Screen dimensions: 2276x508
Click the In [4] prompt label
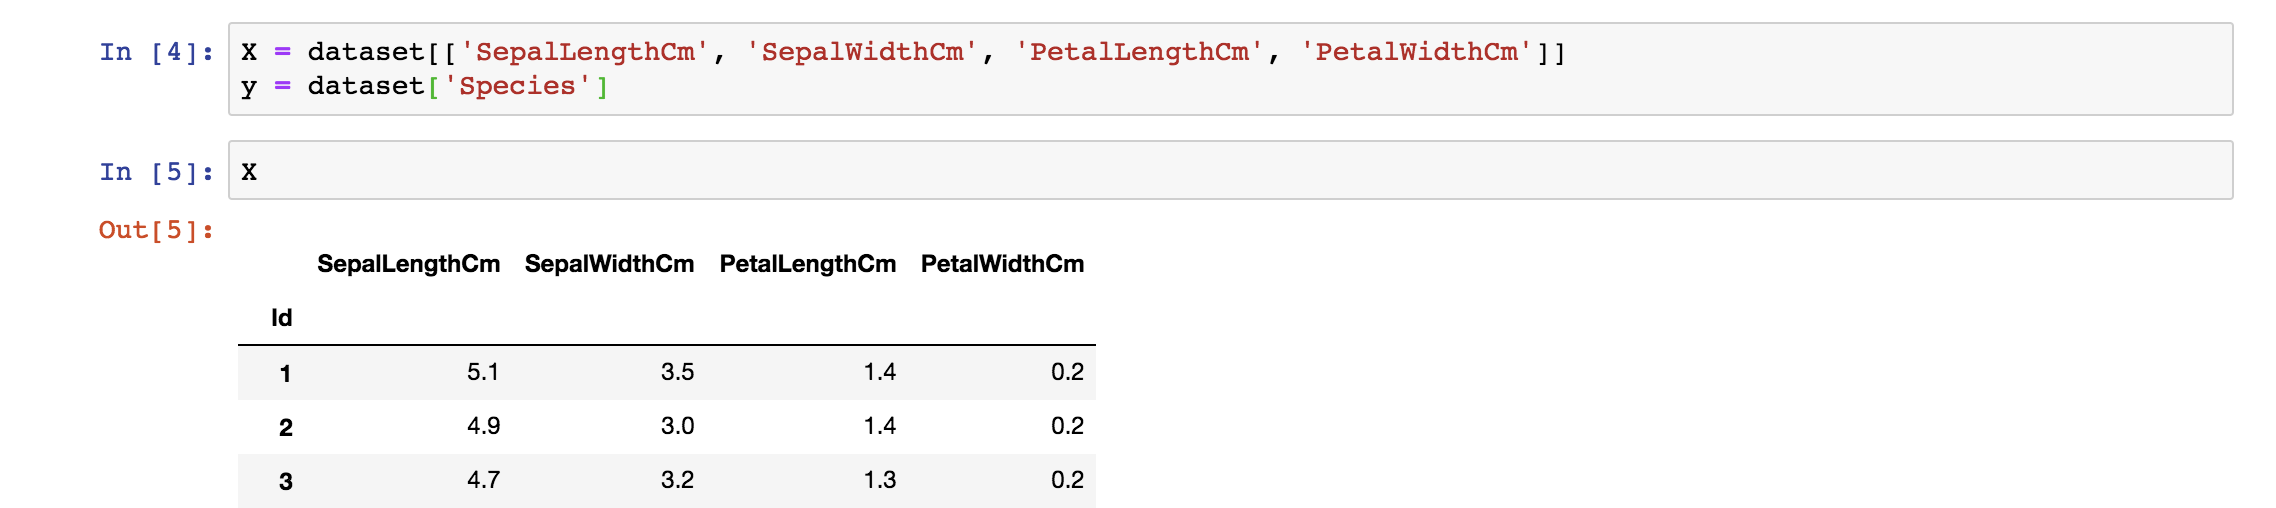157,52
